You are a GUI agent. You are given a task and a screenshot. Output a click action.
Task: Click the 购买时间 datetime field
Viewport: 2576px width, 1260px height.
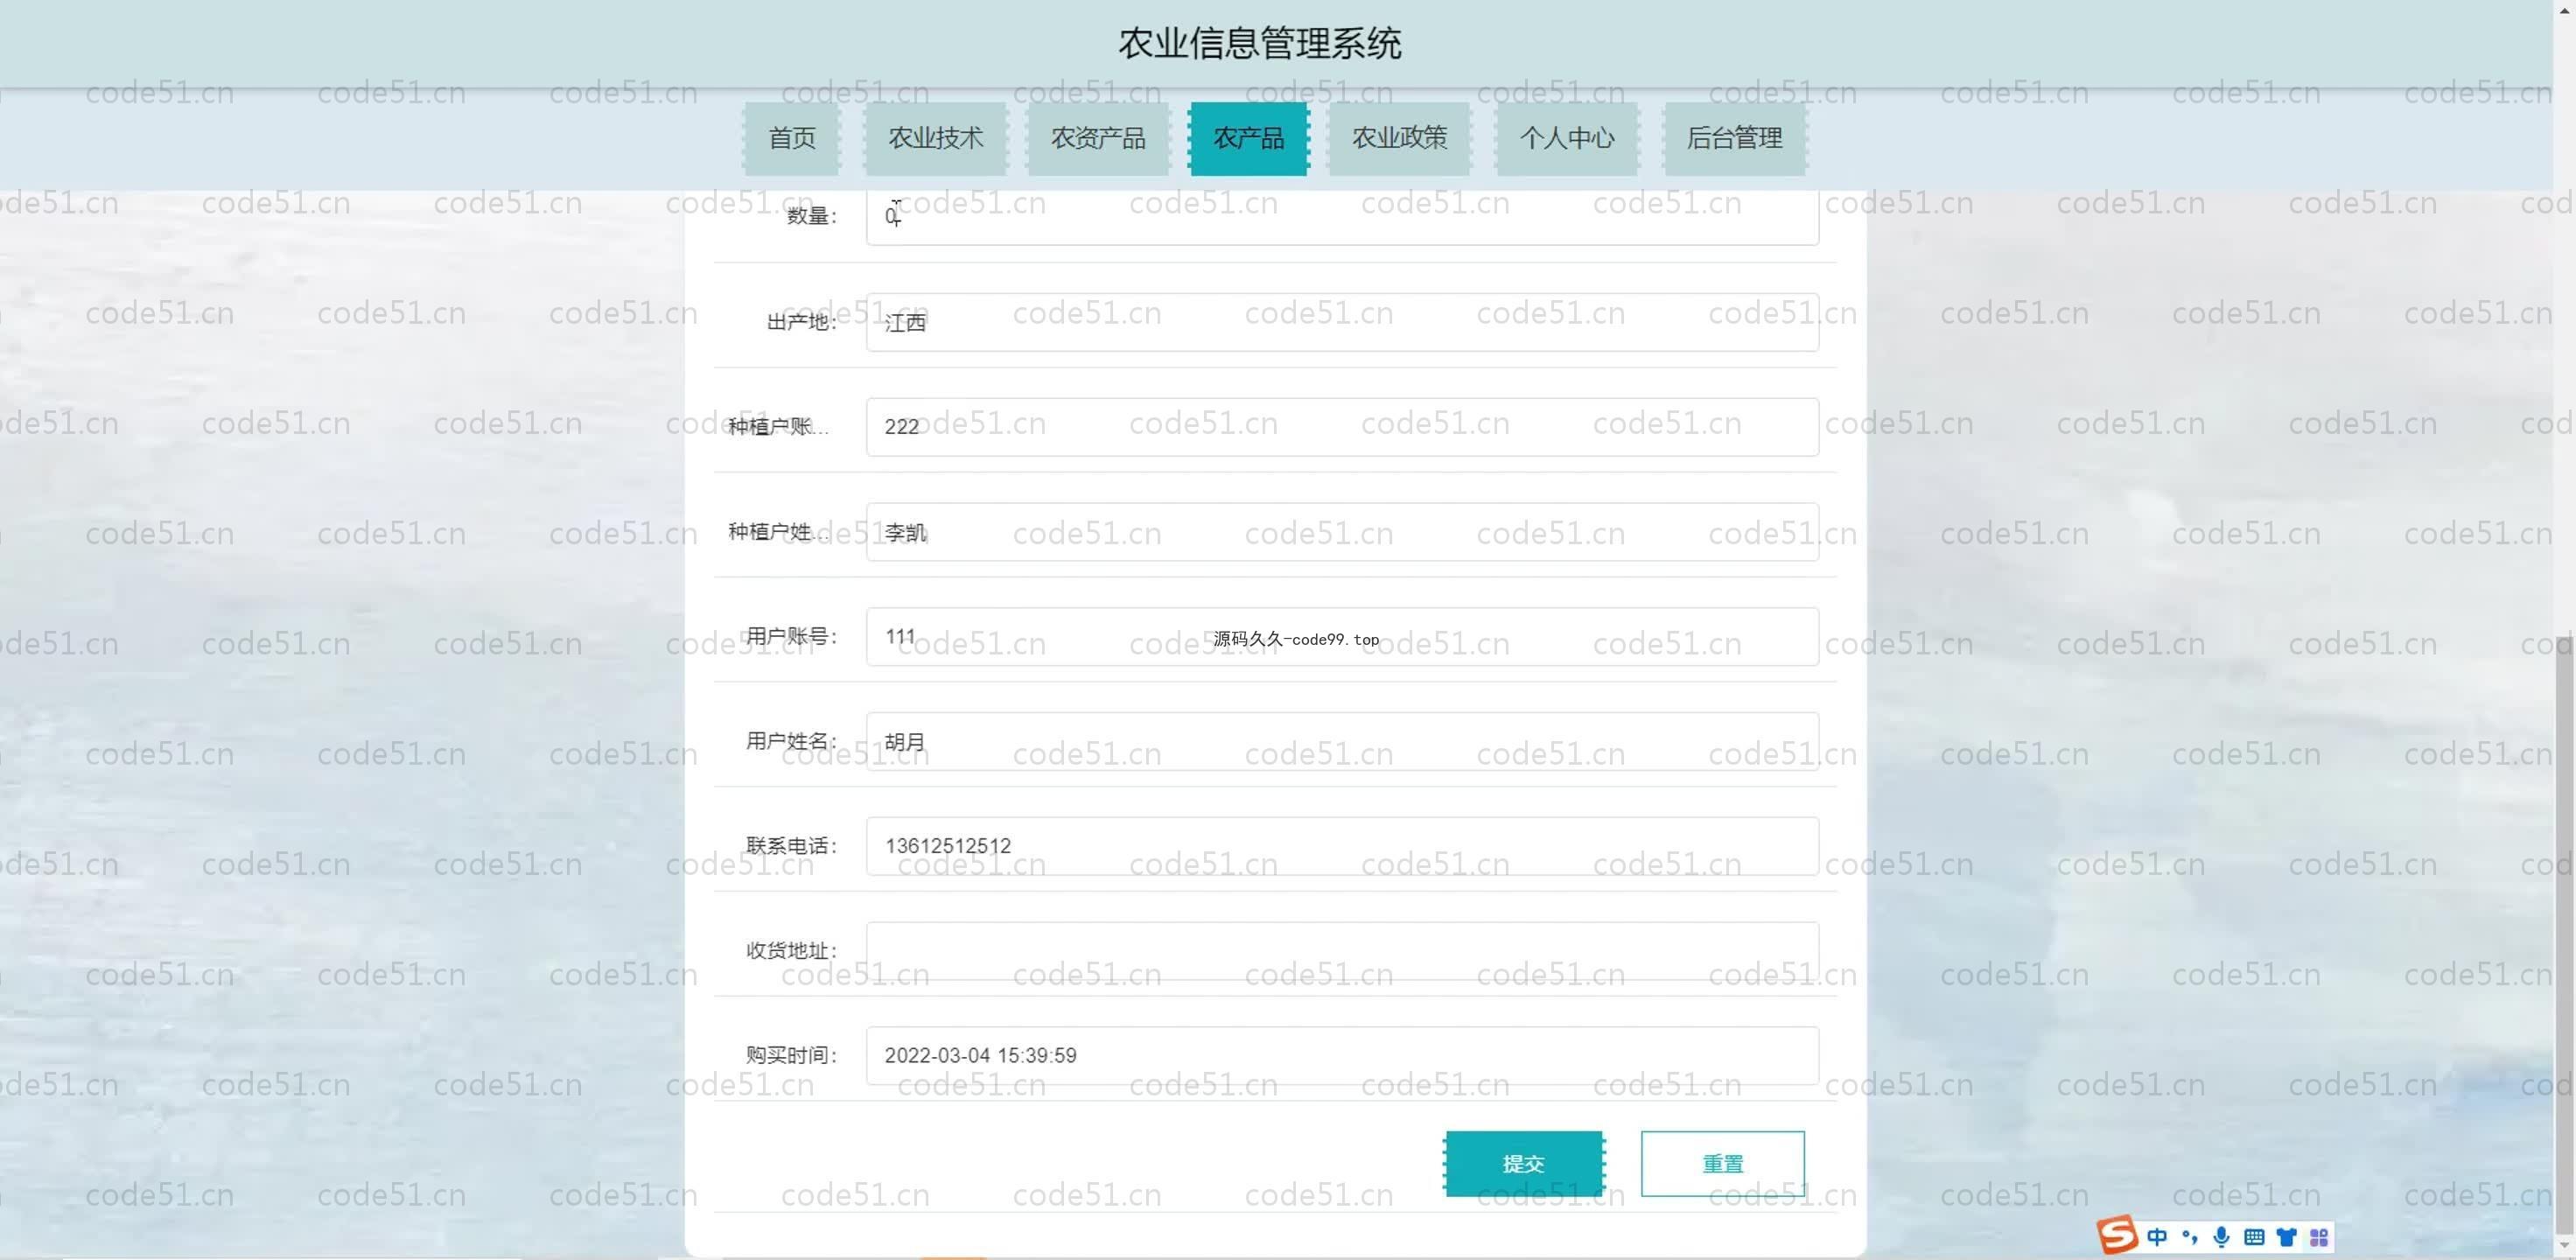click(1342, 1056)
